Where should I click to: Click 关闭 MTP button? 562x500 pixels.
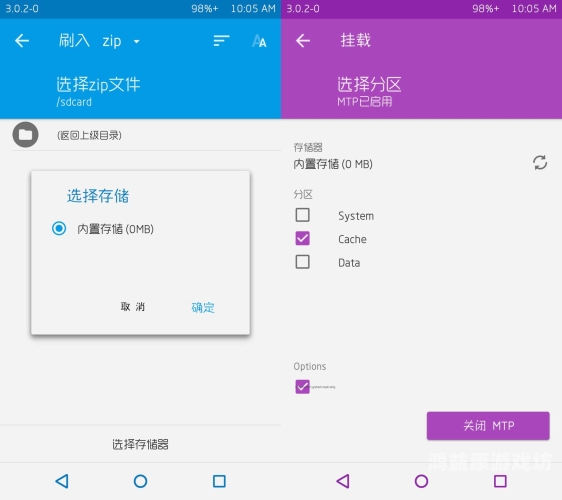coord(488,426)
